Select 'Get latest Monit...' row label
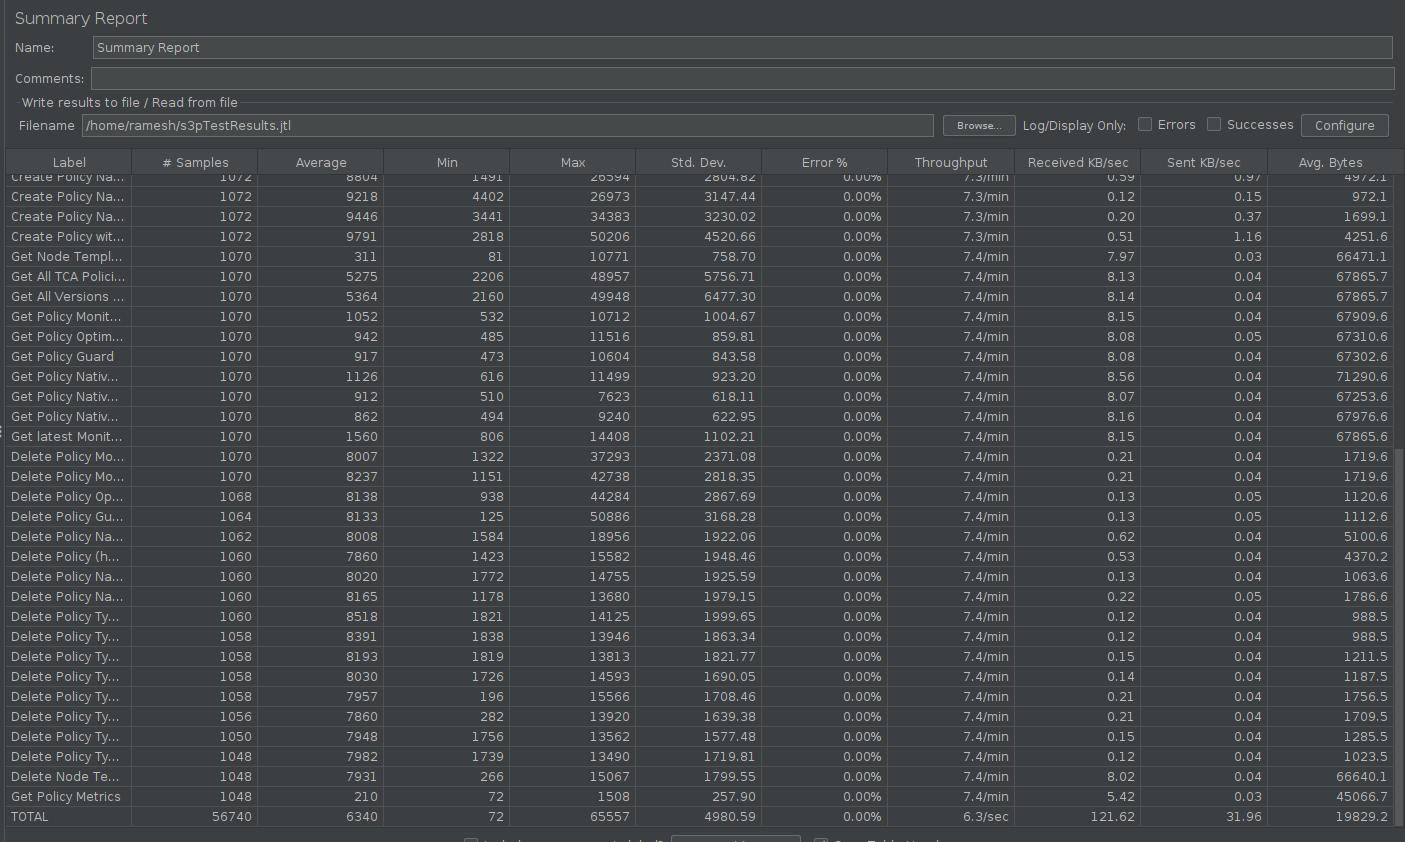 tap(67, 437)
